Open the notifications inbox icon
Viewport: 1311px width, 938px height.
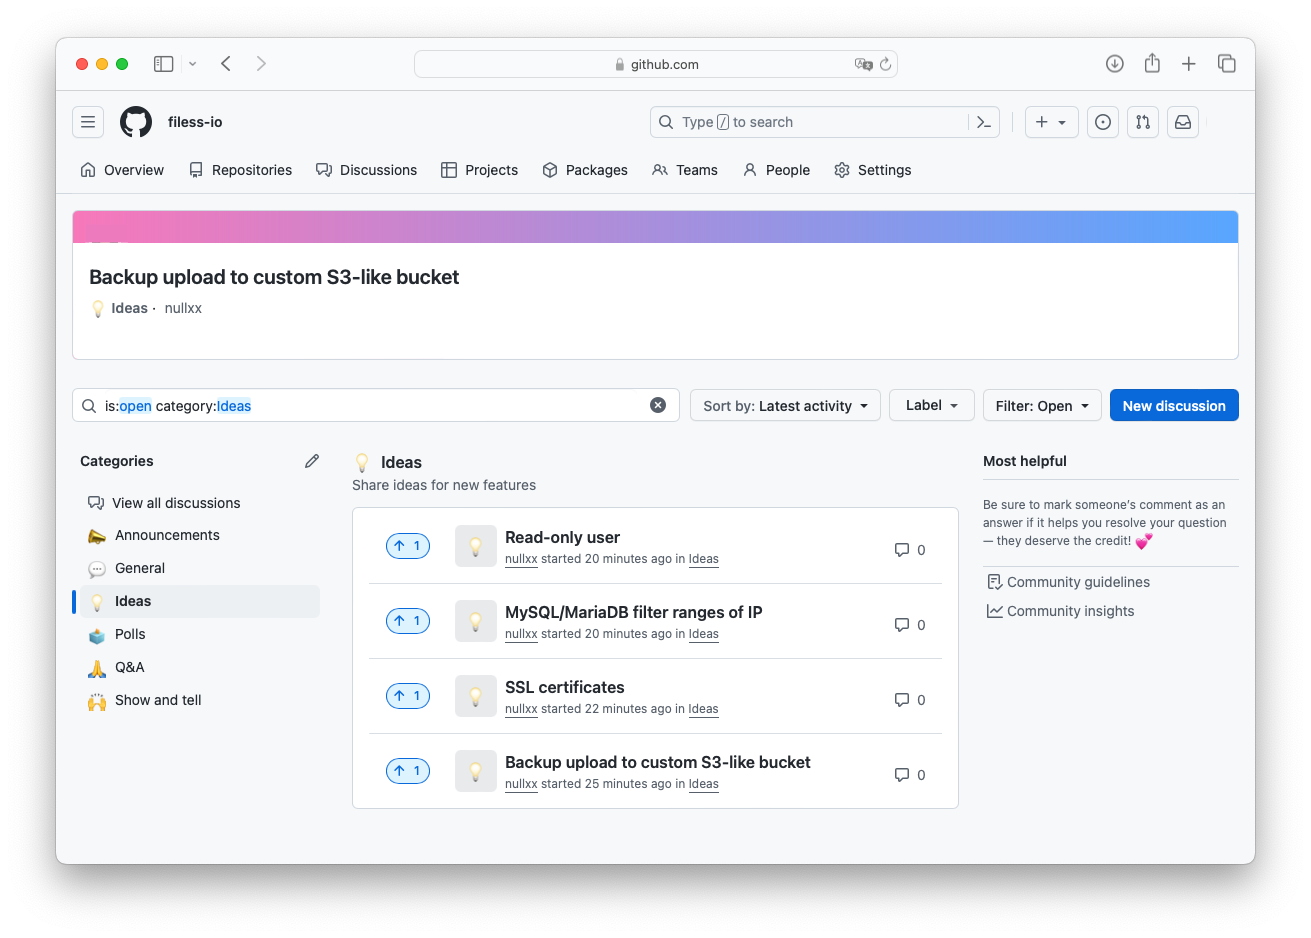point(1182,122)
